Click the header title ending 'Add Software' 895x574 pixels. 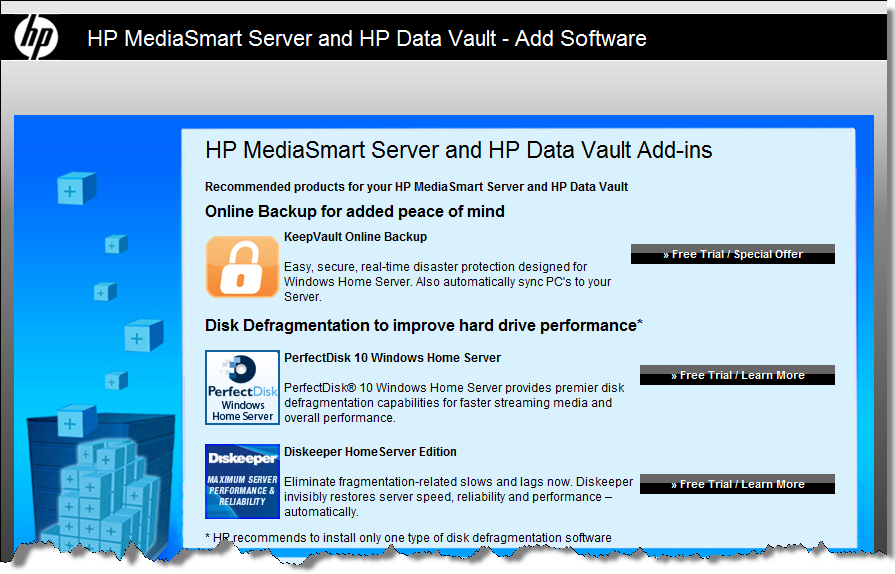pos(366,38)
